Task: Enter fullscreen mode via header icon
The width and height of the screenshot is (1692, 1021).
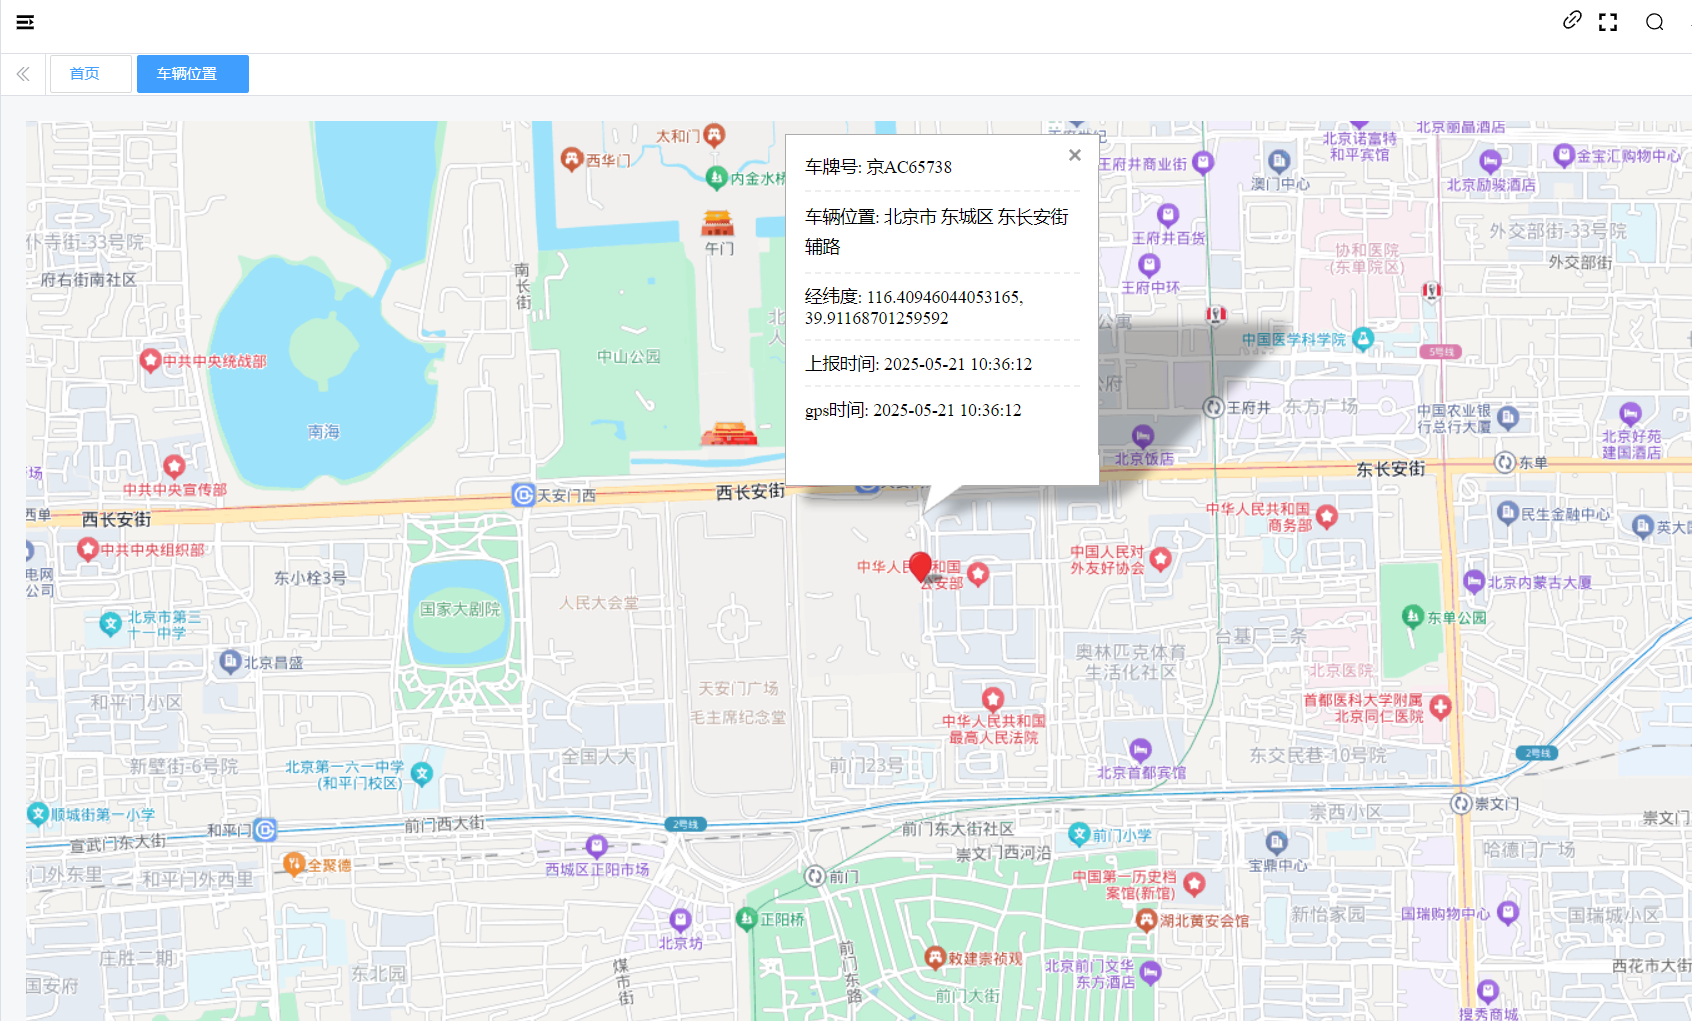Action: 1608,22
